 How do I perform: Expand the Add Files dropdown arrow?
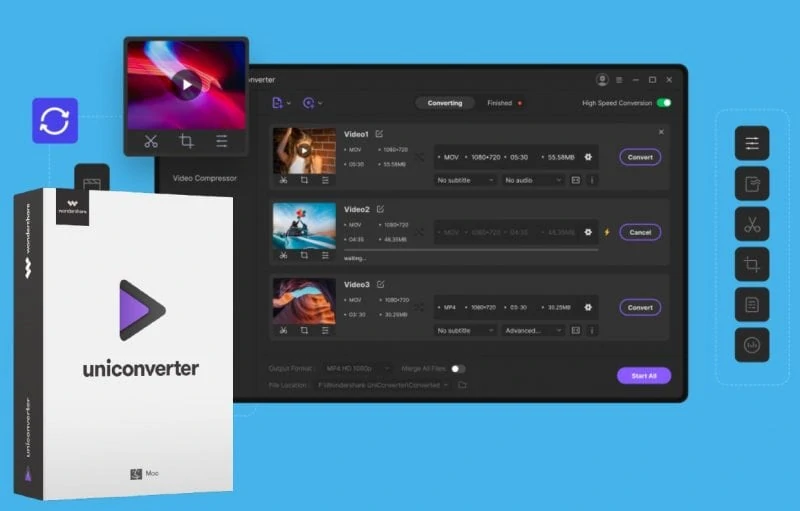click(x=289, y=103)
